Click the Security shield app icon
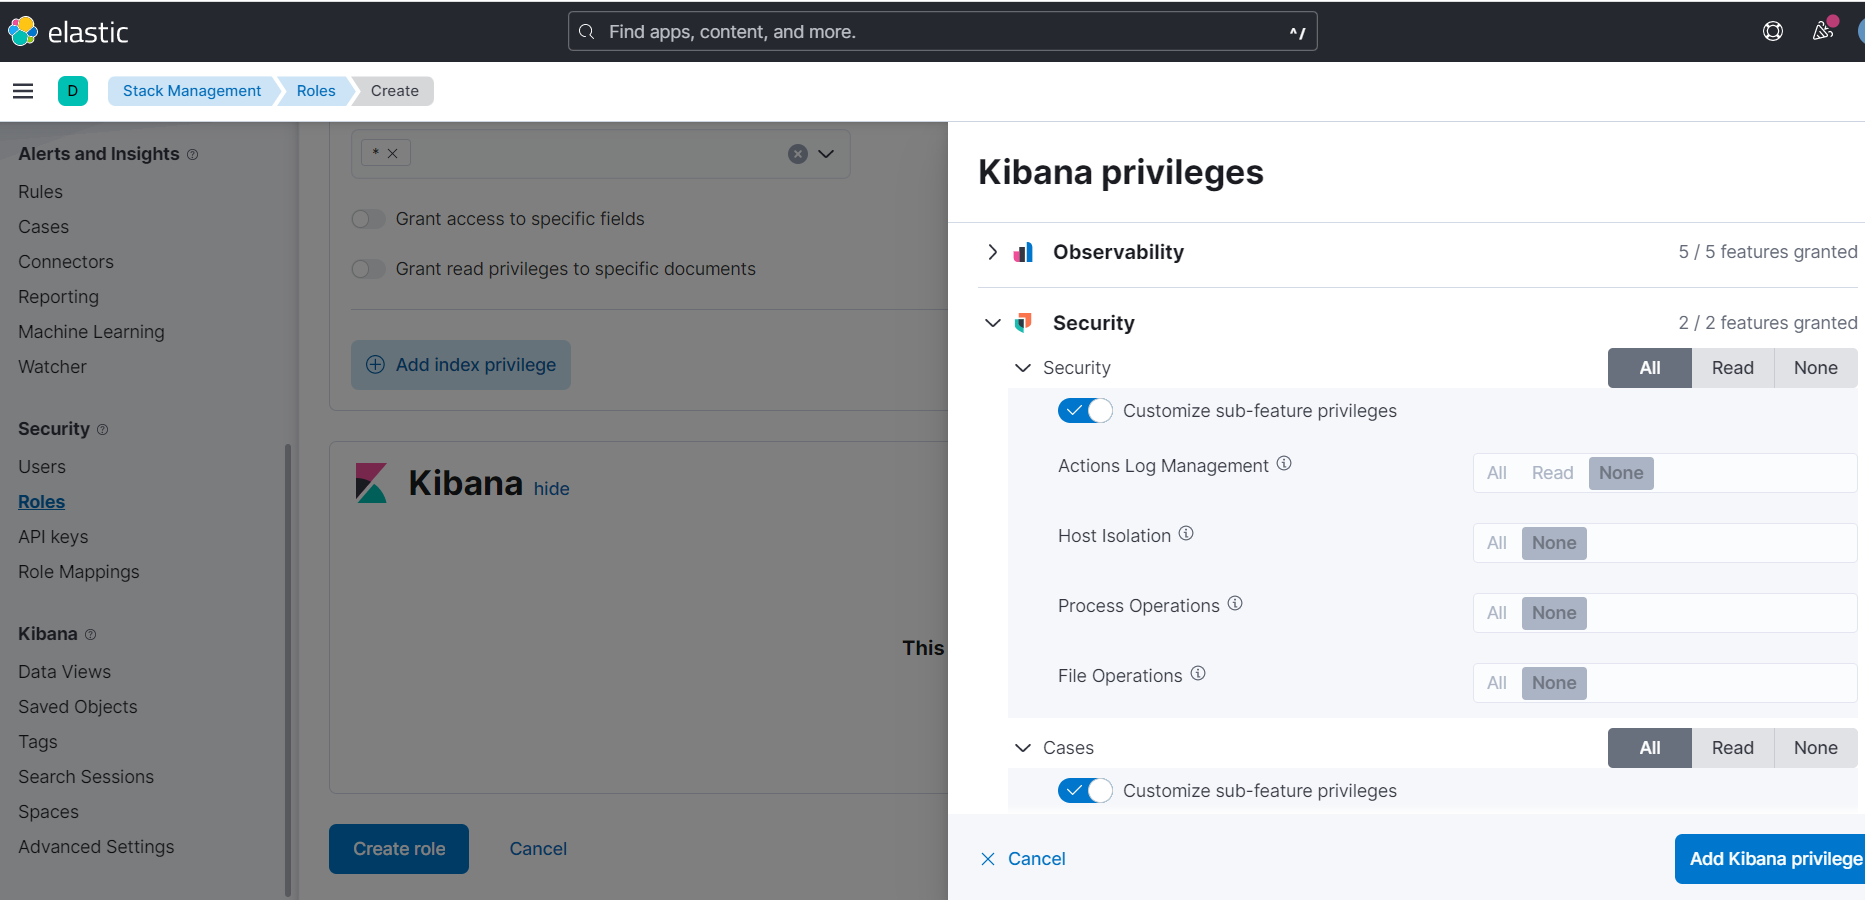1865x900 pixels. coord(1023,322)
